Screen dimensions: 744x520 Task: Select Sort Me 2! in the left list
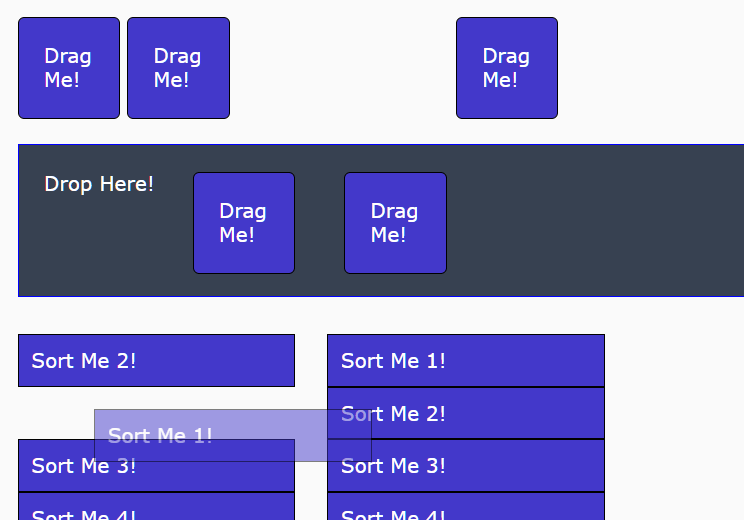(x=156, y=360)
